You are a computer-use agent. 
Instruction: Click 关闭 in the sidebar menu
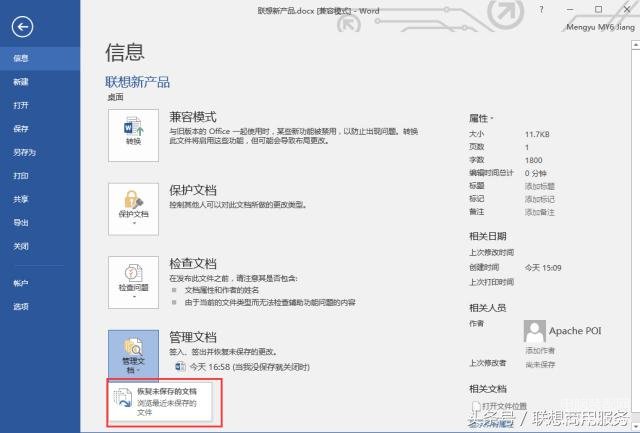[x=40, y=246]
